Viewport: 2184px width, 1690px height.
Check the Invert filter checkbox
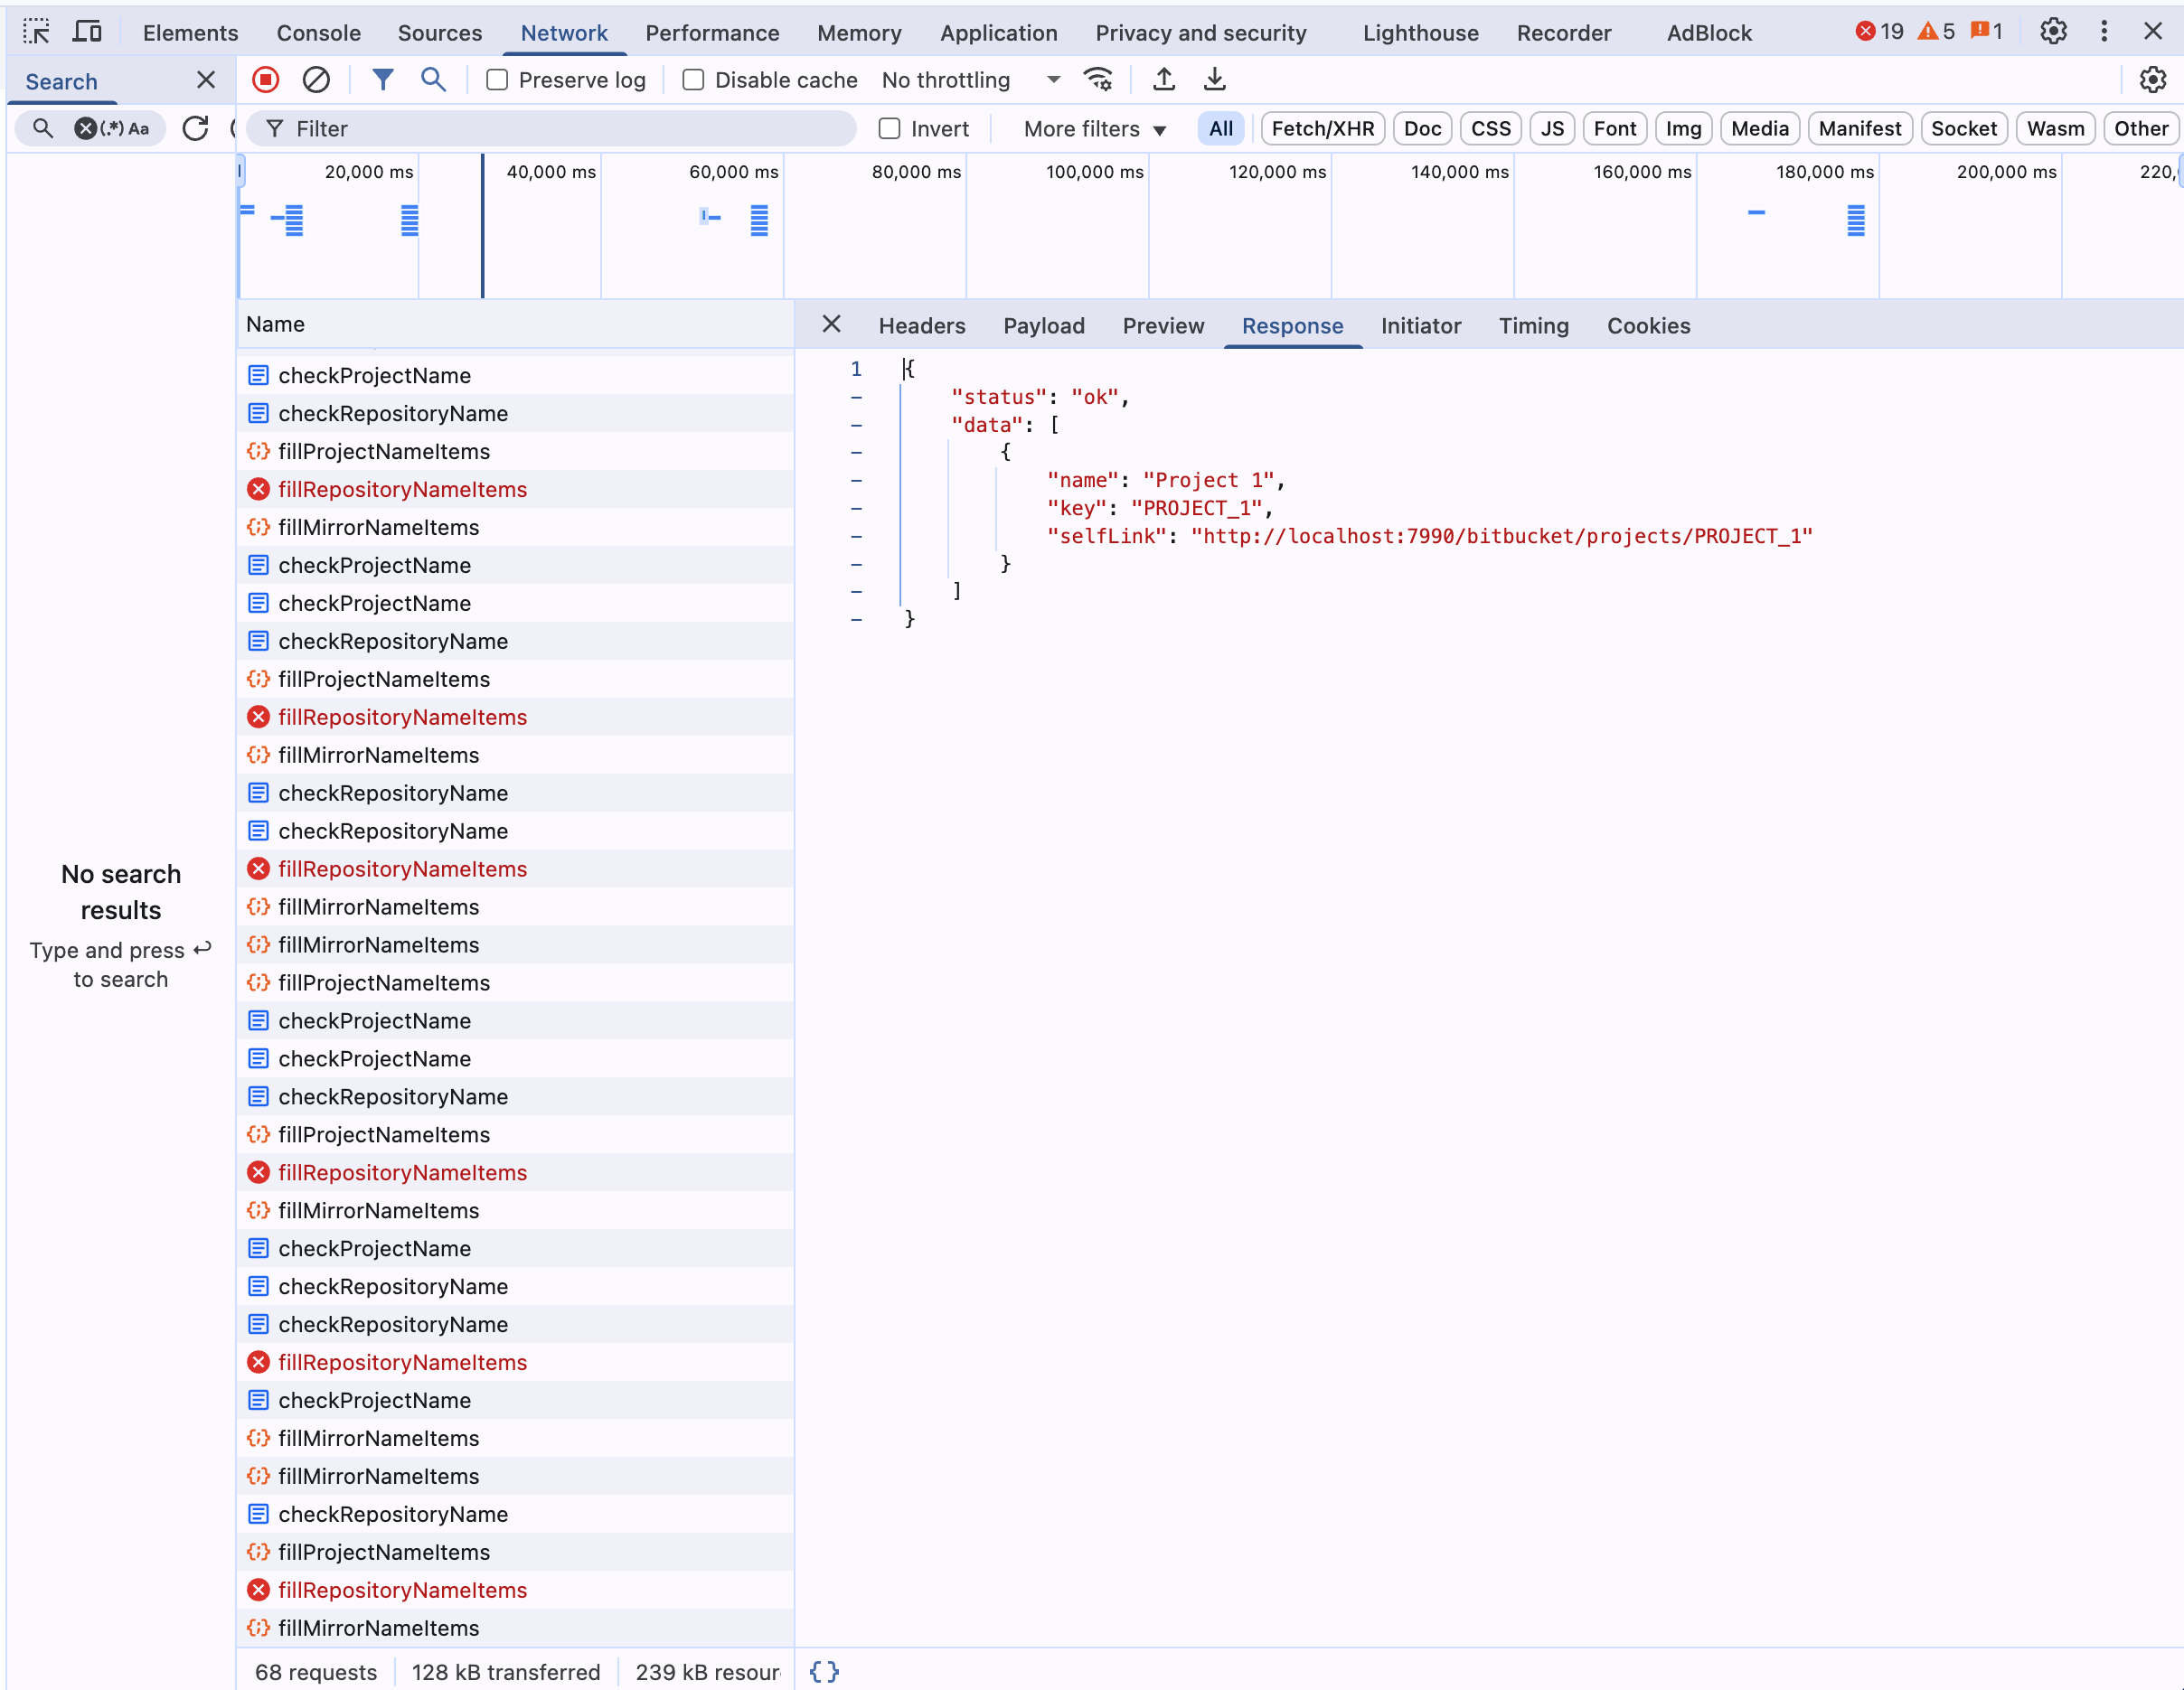(889, 128)
